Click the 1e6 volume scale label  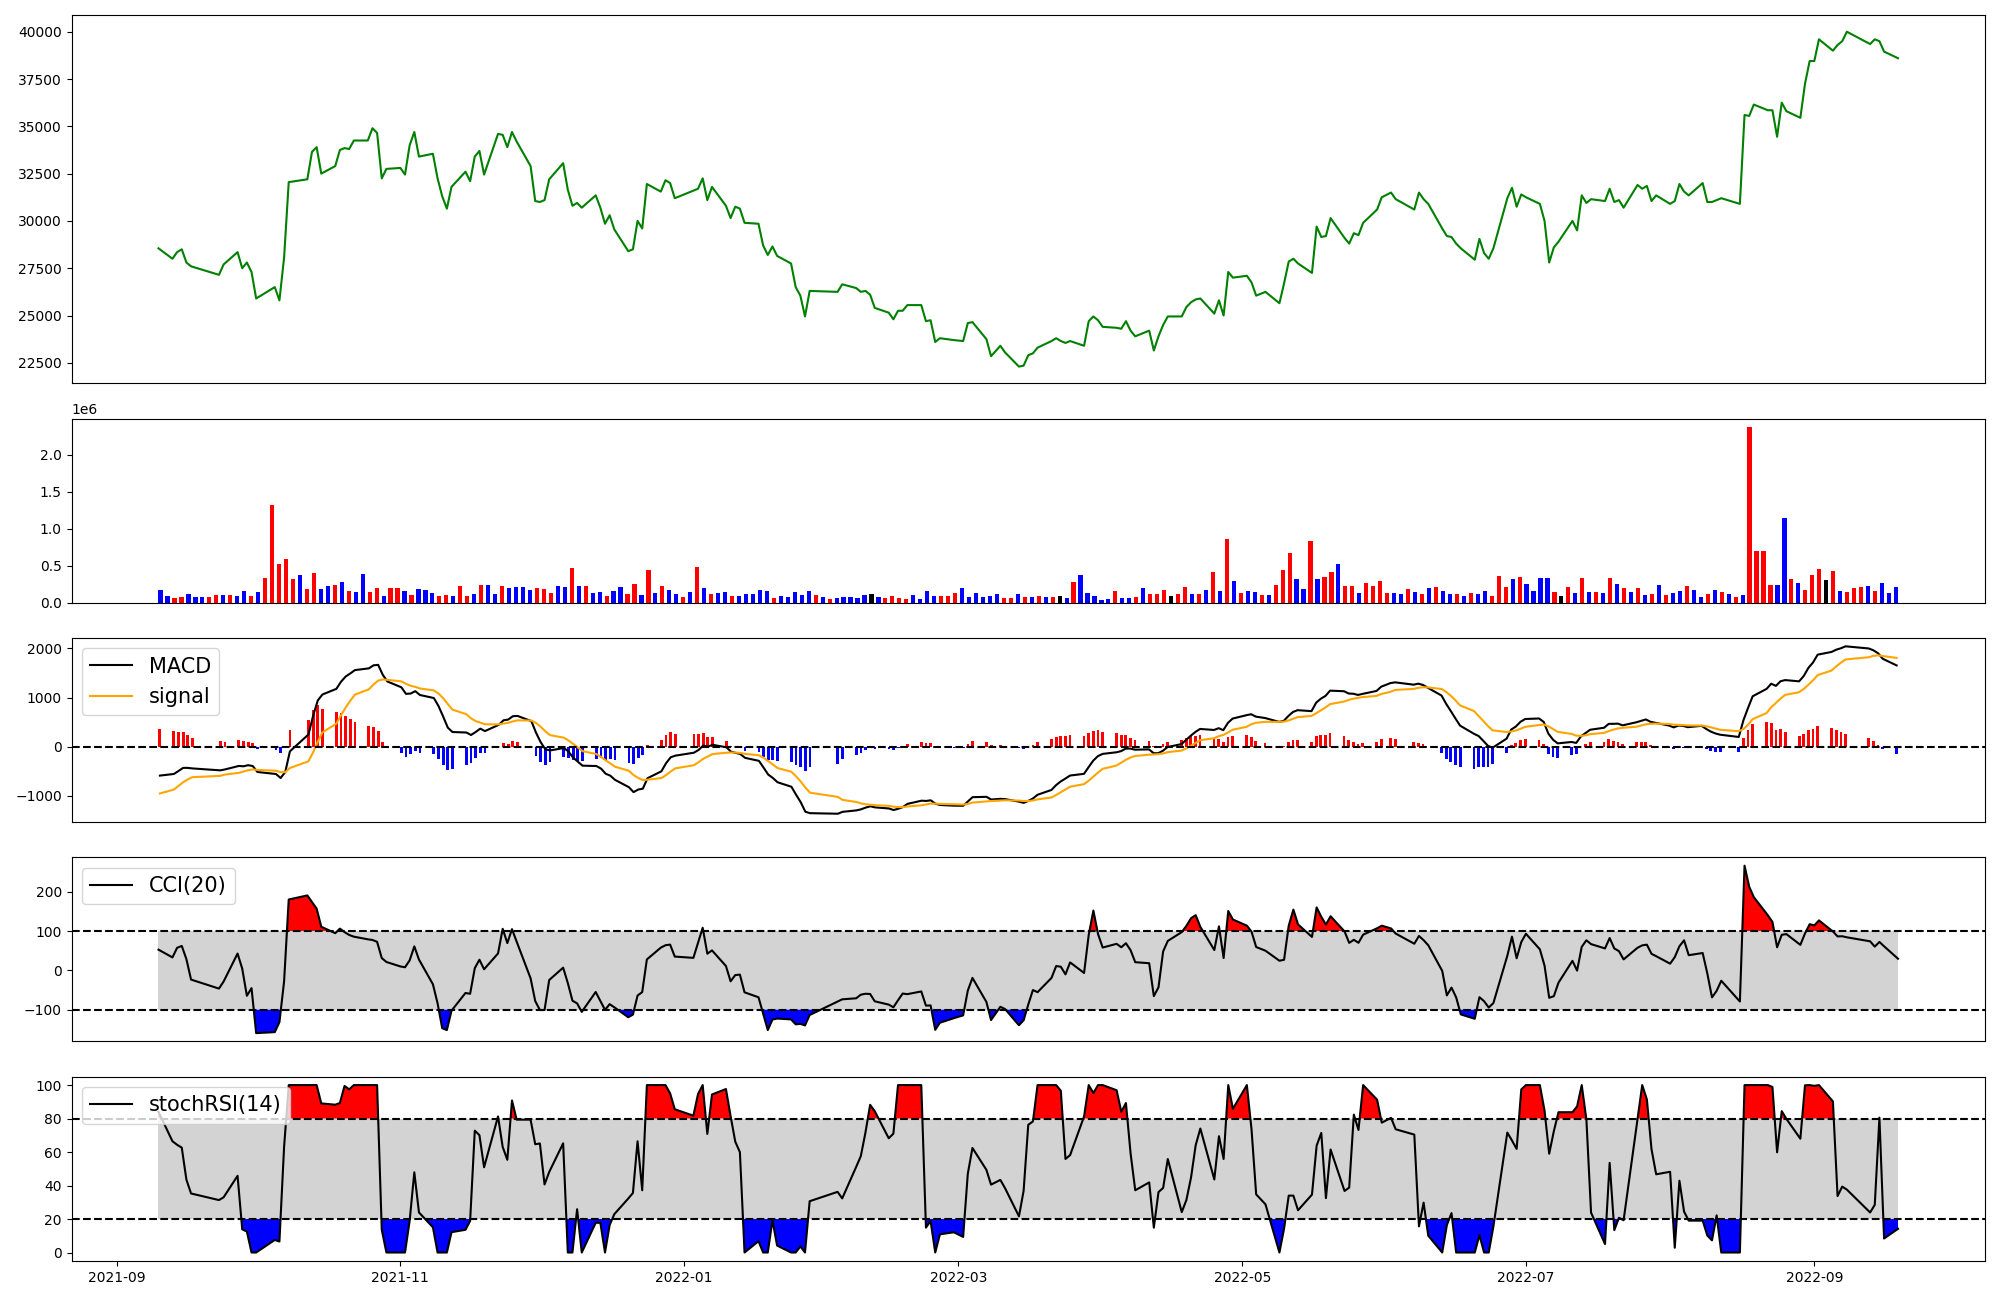pyautogui.click(x=84, y=410)
